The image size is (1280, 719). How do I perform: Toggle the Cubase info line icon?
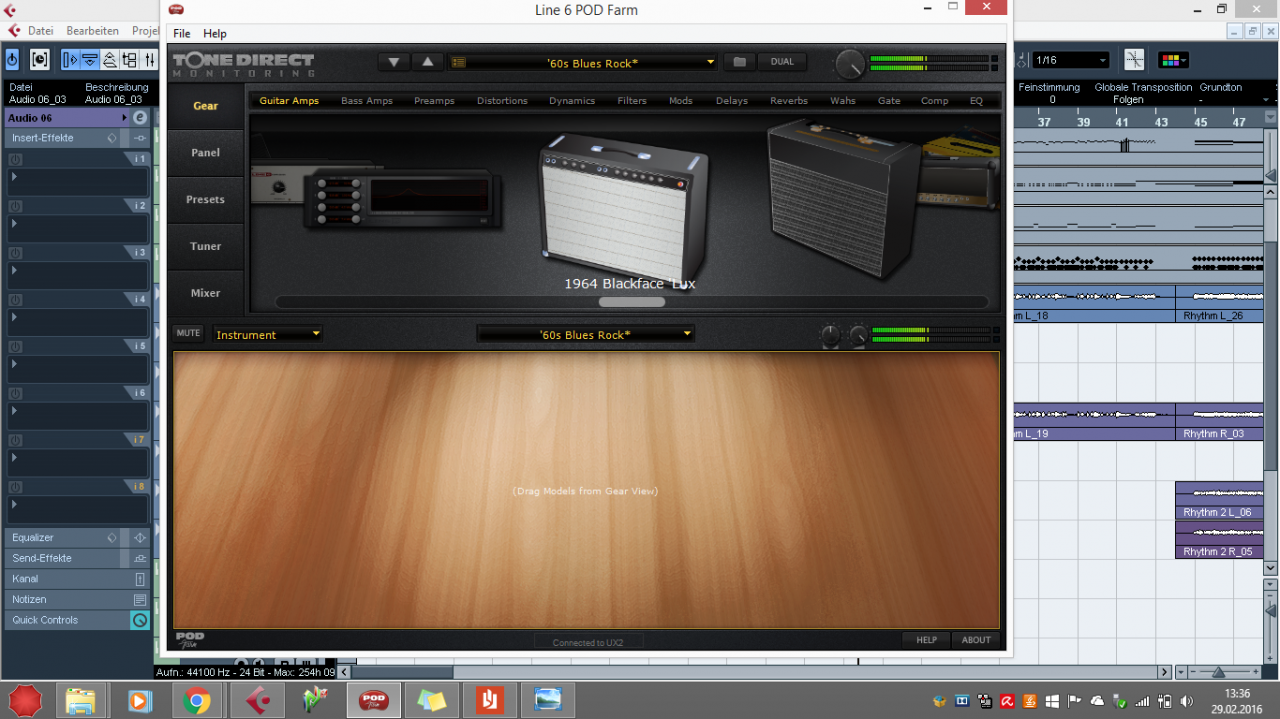(90, 60)
